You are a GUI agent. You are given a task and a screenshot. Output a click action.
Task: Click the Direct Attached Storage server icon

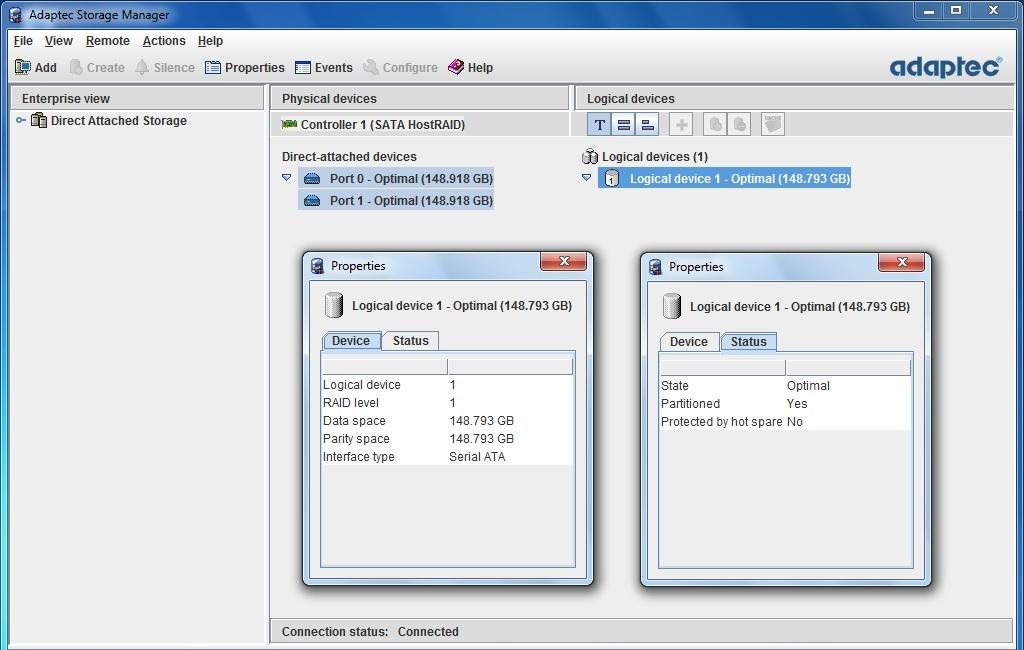[x=39, y=120]
